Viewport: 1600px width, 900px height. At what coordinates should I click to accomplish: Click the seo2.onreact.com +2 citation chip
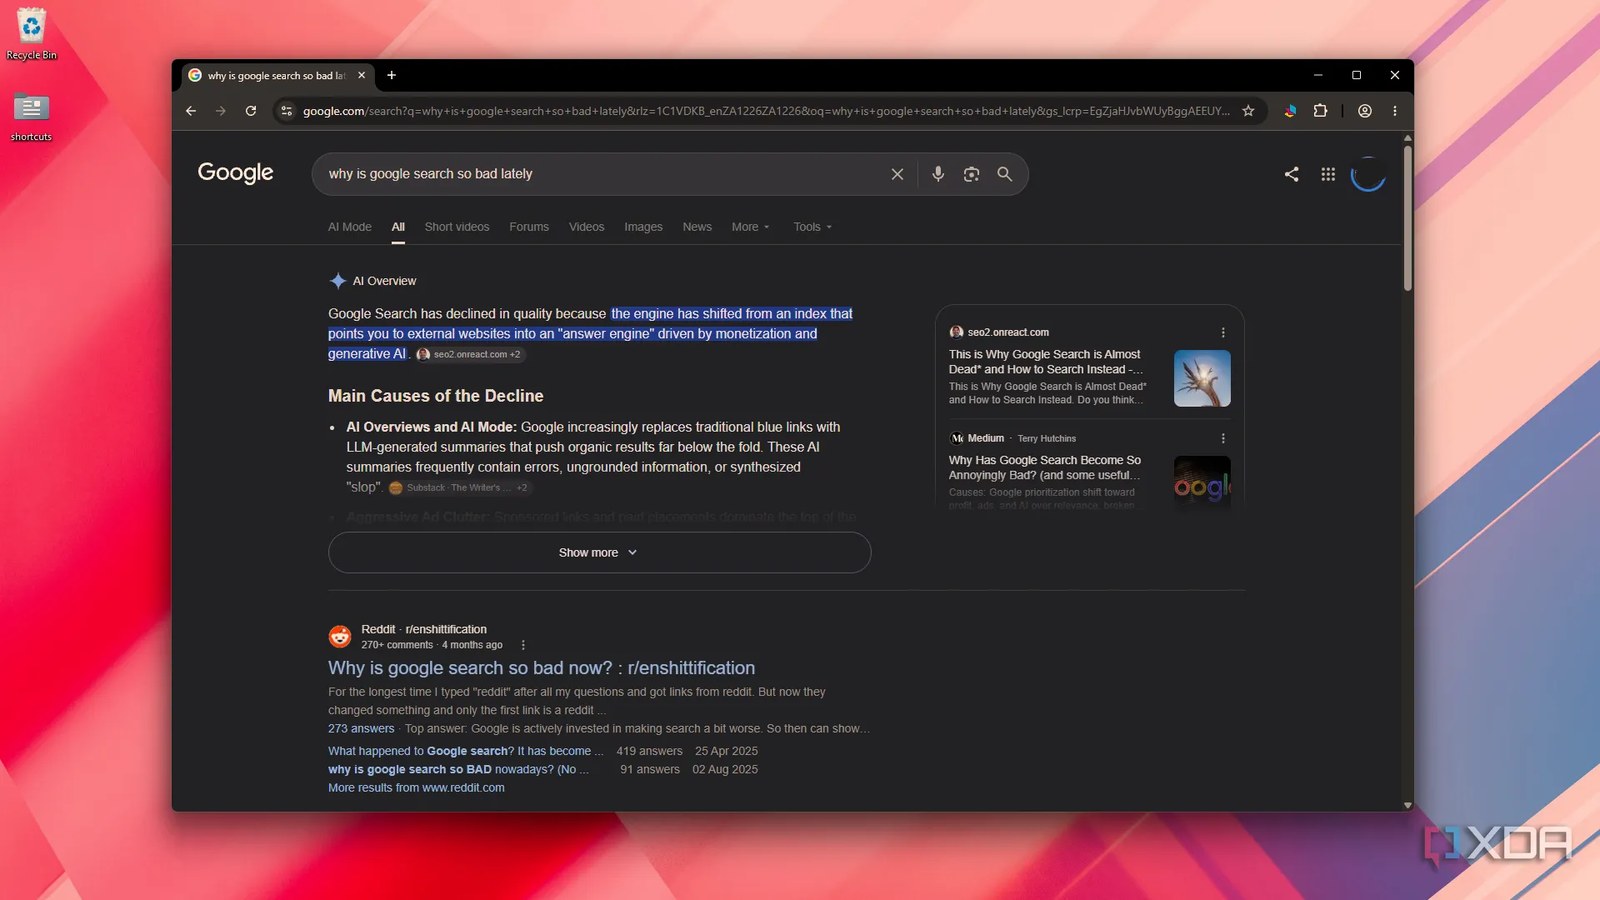pyautogui.click(x=469, y=354)
